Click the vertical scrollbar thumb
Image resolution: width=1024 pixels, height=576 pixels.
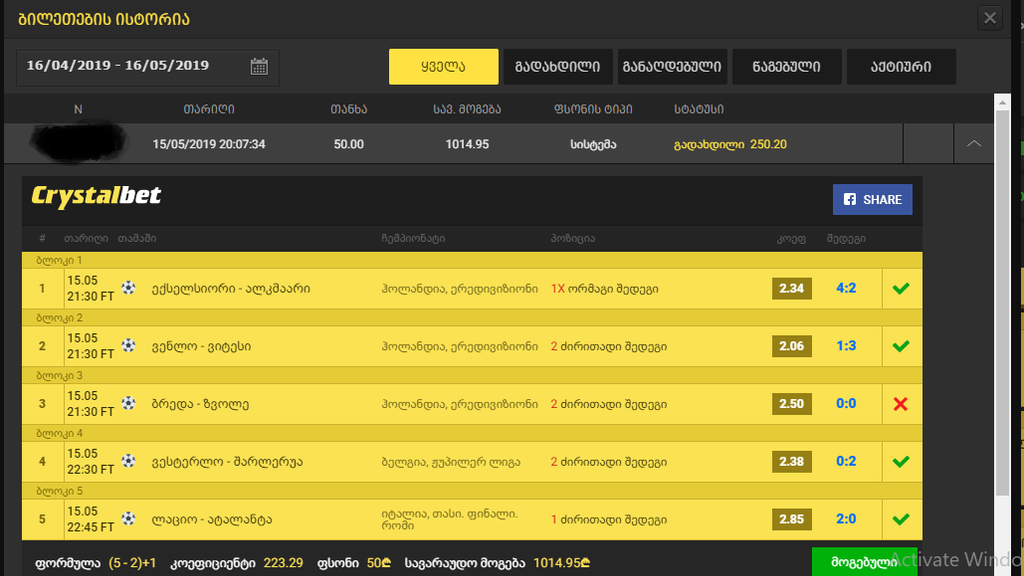[1002, 303]
